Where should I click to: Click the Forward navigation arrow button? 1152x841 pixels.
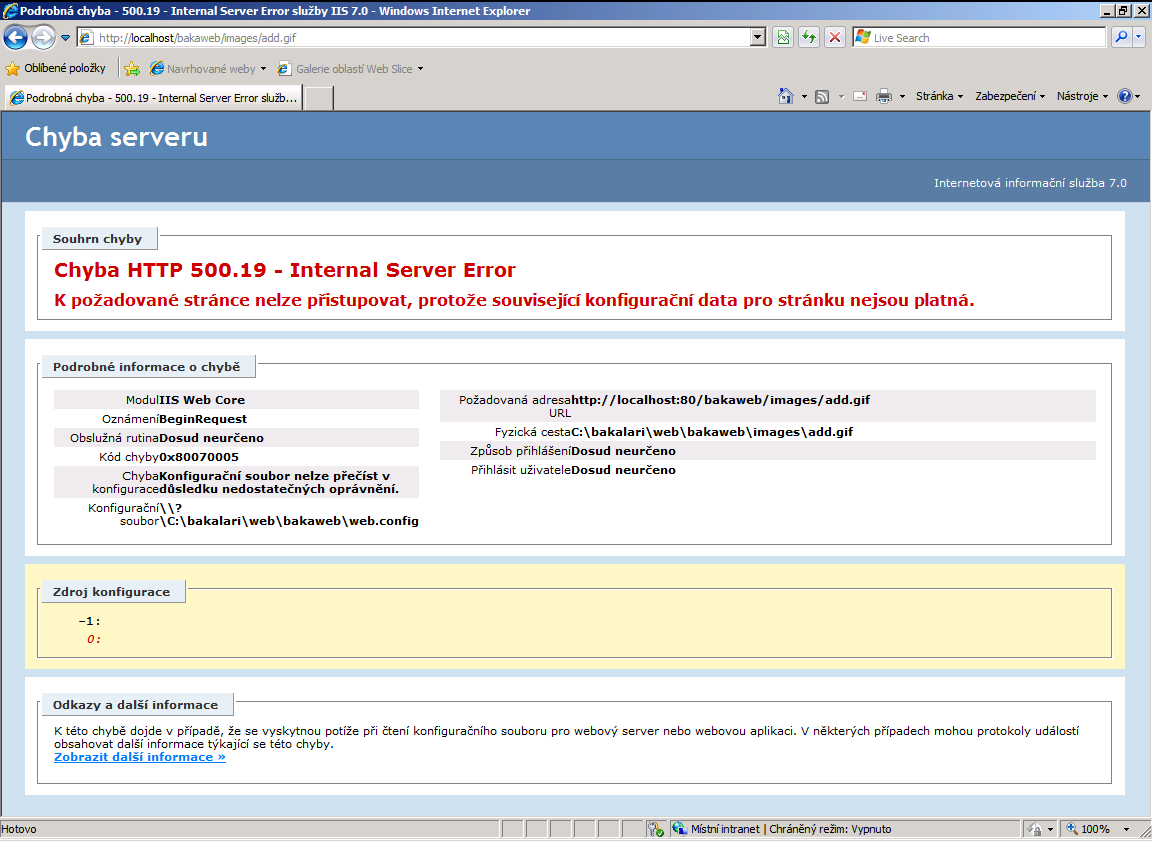43,37
